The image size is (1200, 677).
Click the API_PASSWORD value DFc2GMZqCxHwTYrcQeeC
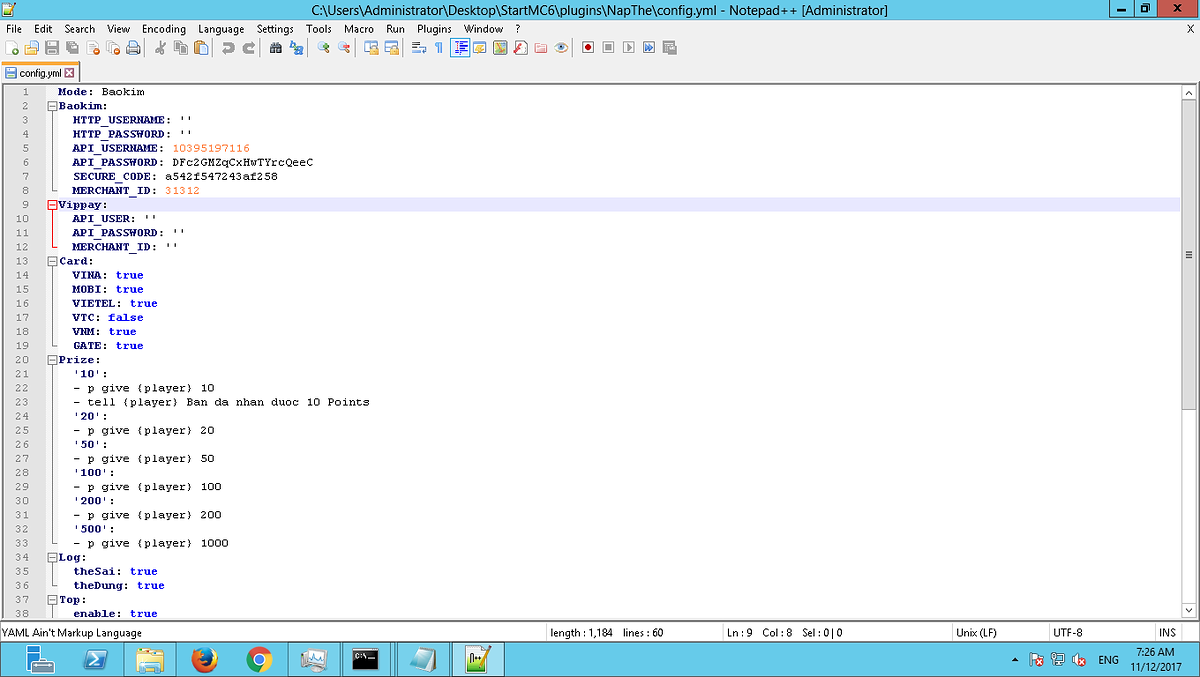(x=243, y=162)
